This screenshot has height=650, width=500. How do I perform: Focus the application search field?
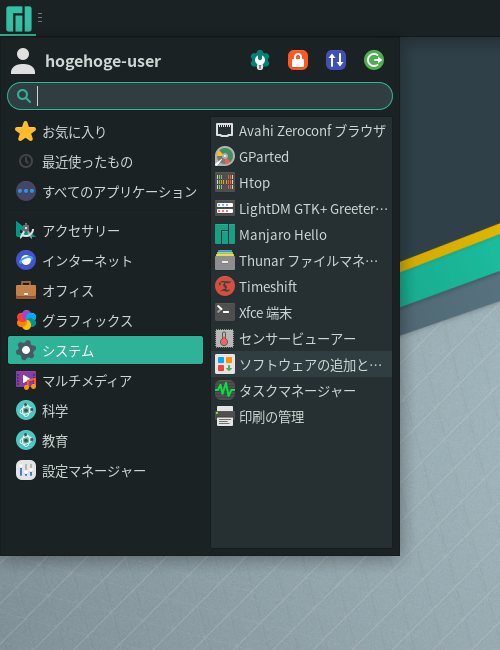[200, 96]
